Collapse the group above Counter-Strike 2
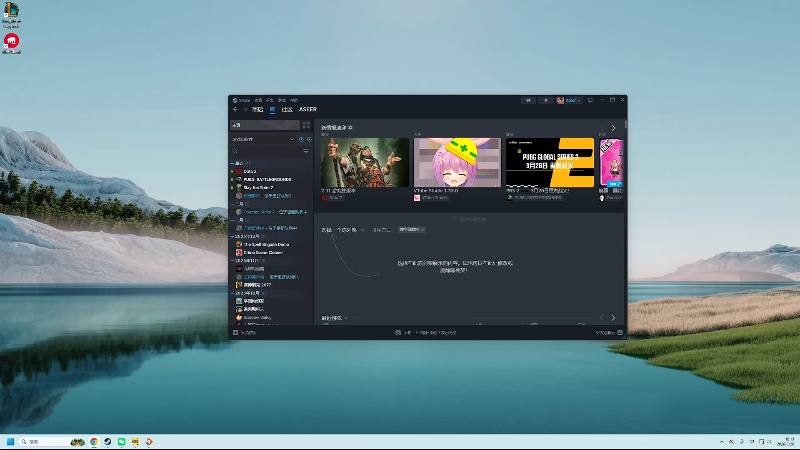This screenshot has height=450, width=800. click(x=232, y=204)
